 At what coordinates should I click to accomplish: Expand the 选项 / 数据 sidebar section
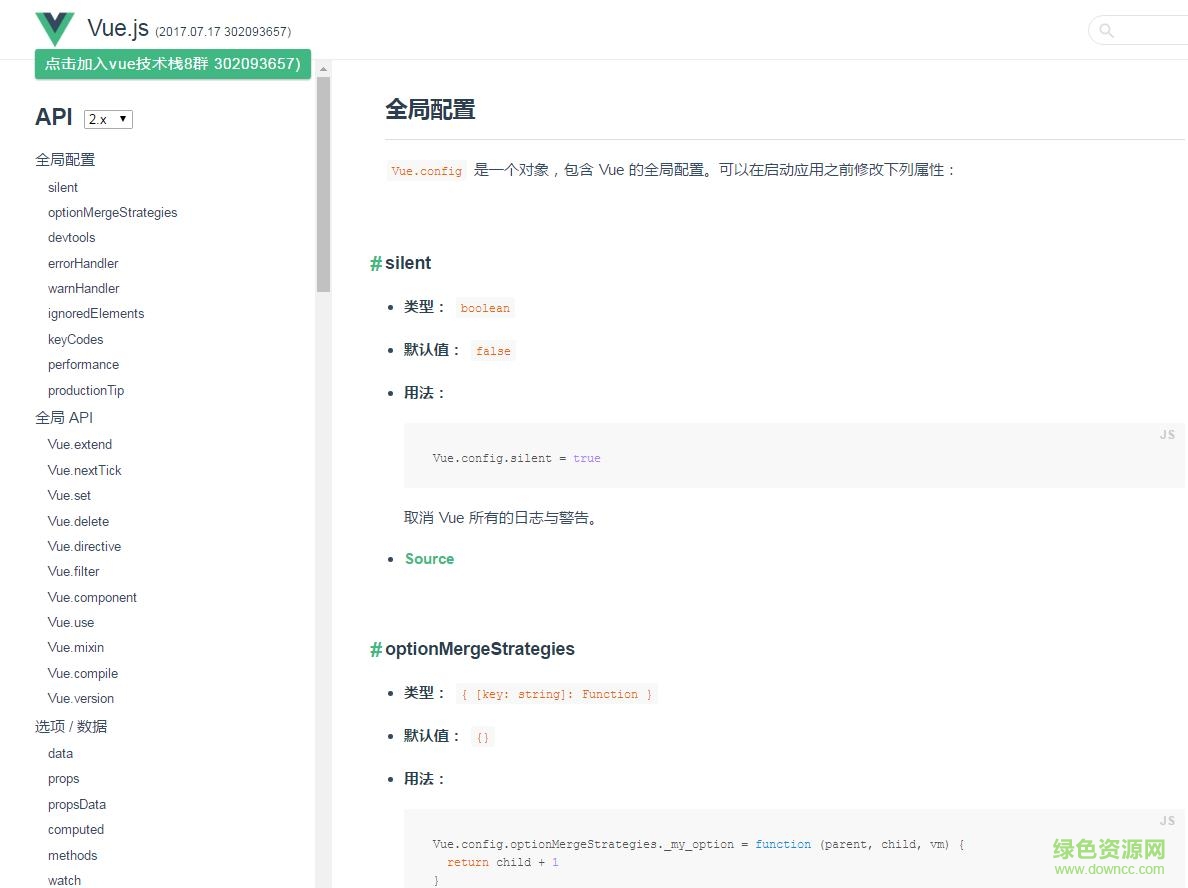coord(70,726)
